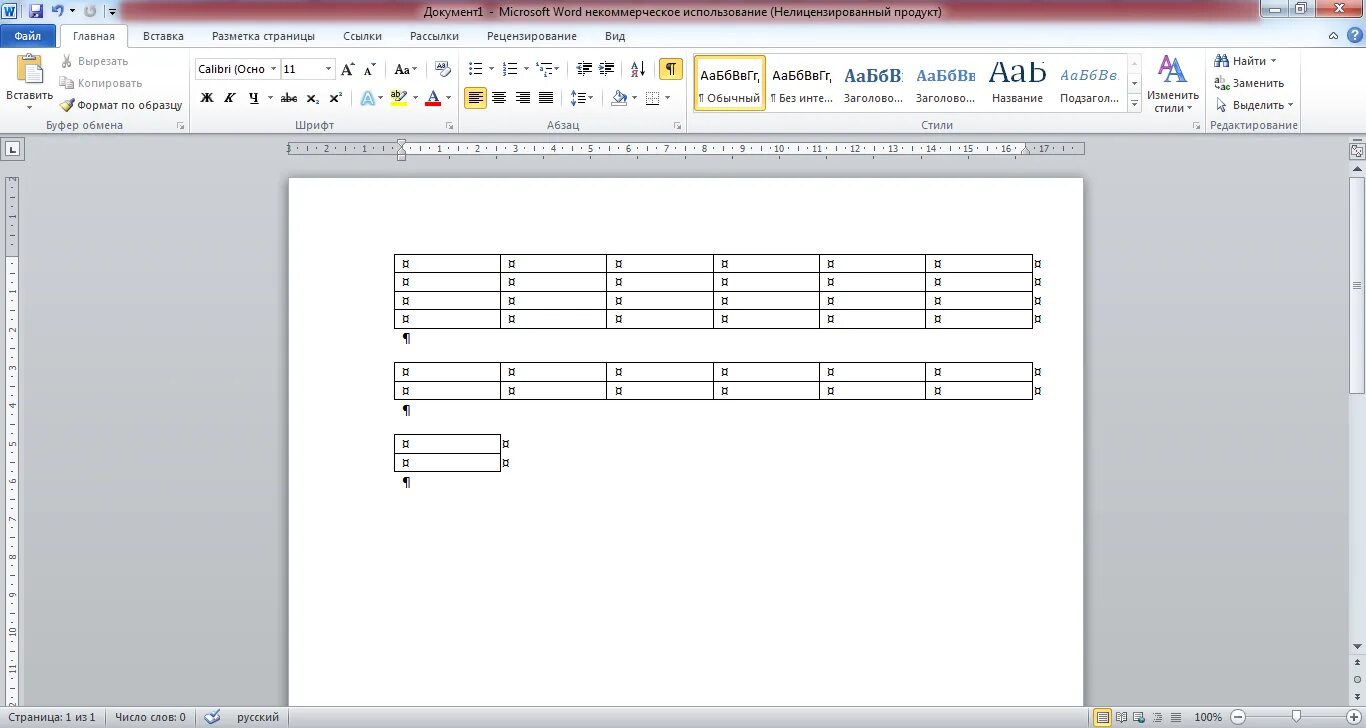Click Вырезать to cut selection
Image resolution: width=1366 pixels, height=728 pixels.
[x=94, y=61]
